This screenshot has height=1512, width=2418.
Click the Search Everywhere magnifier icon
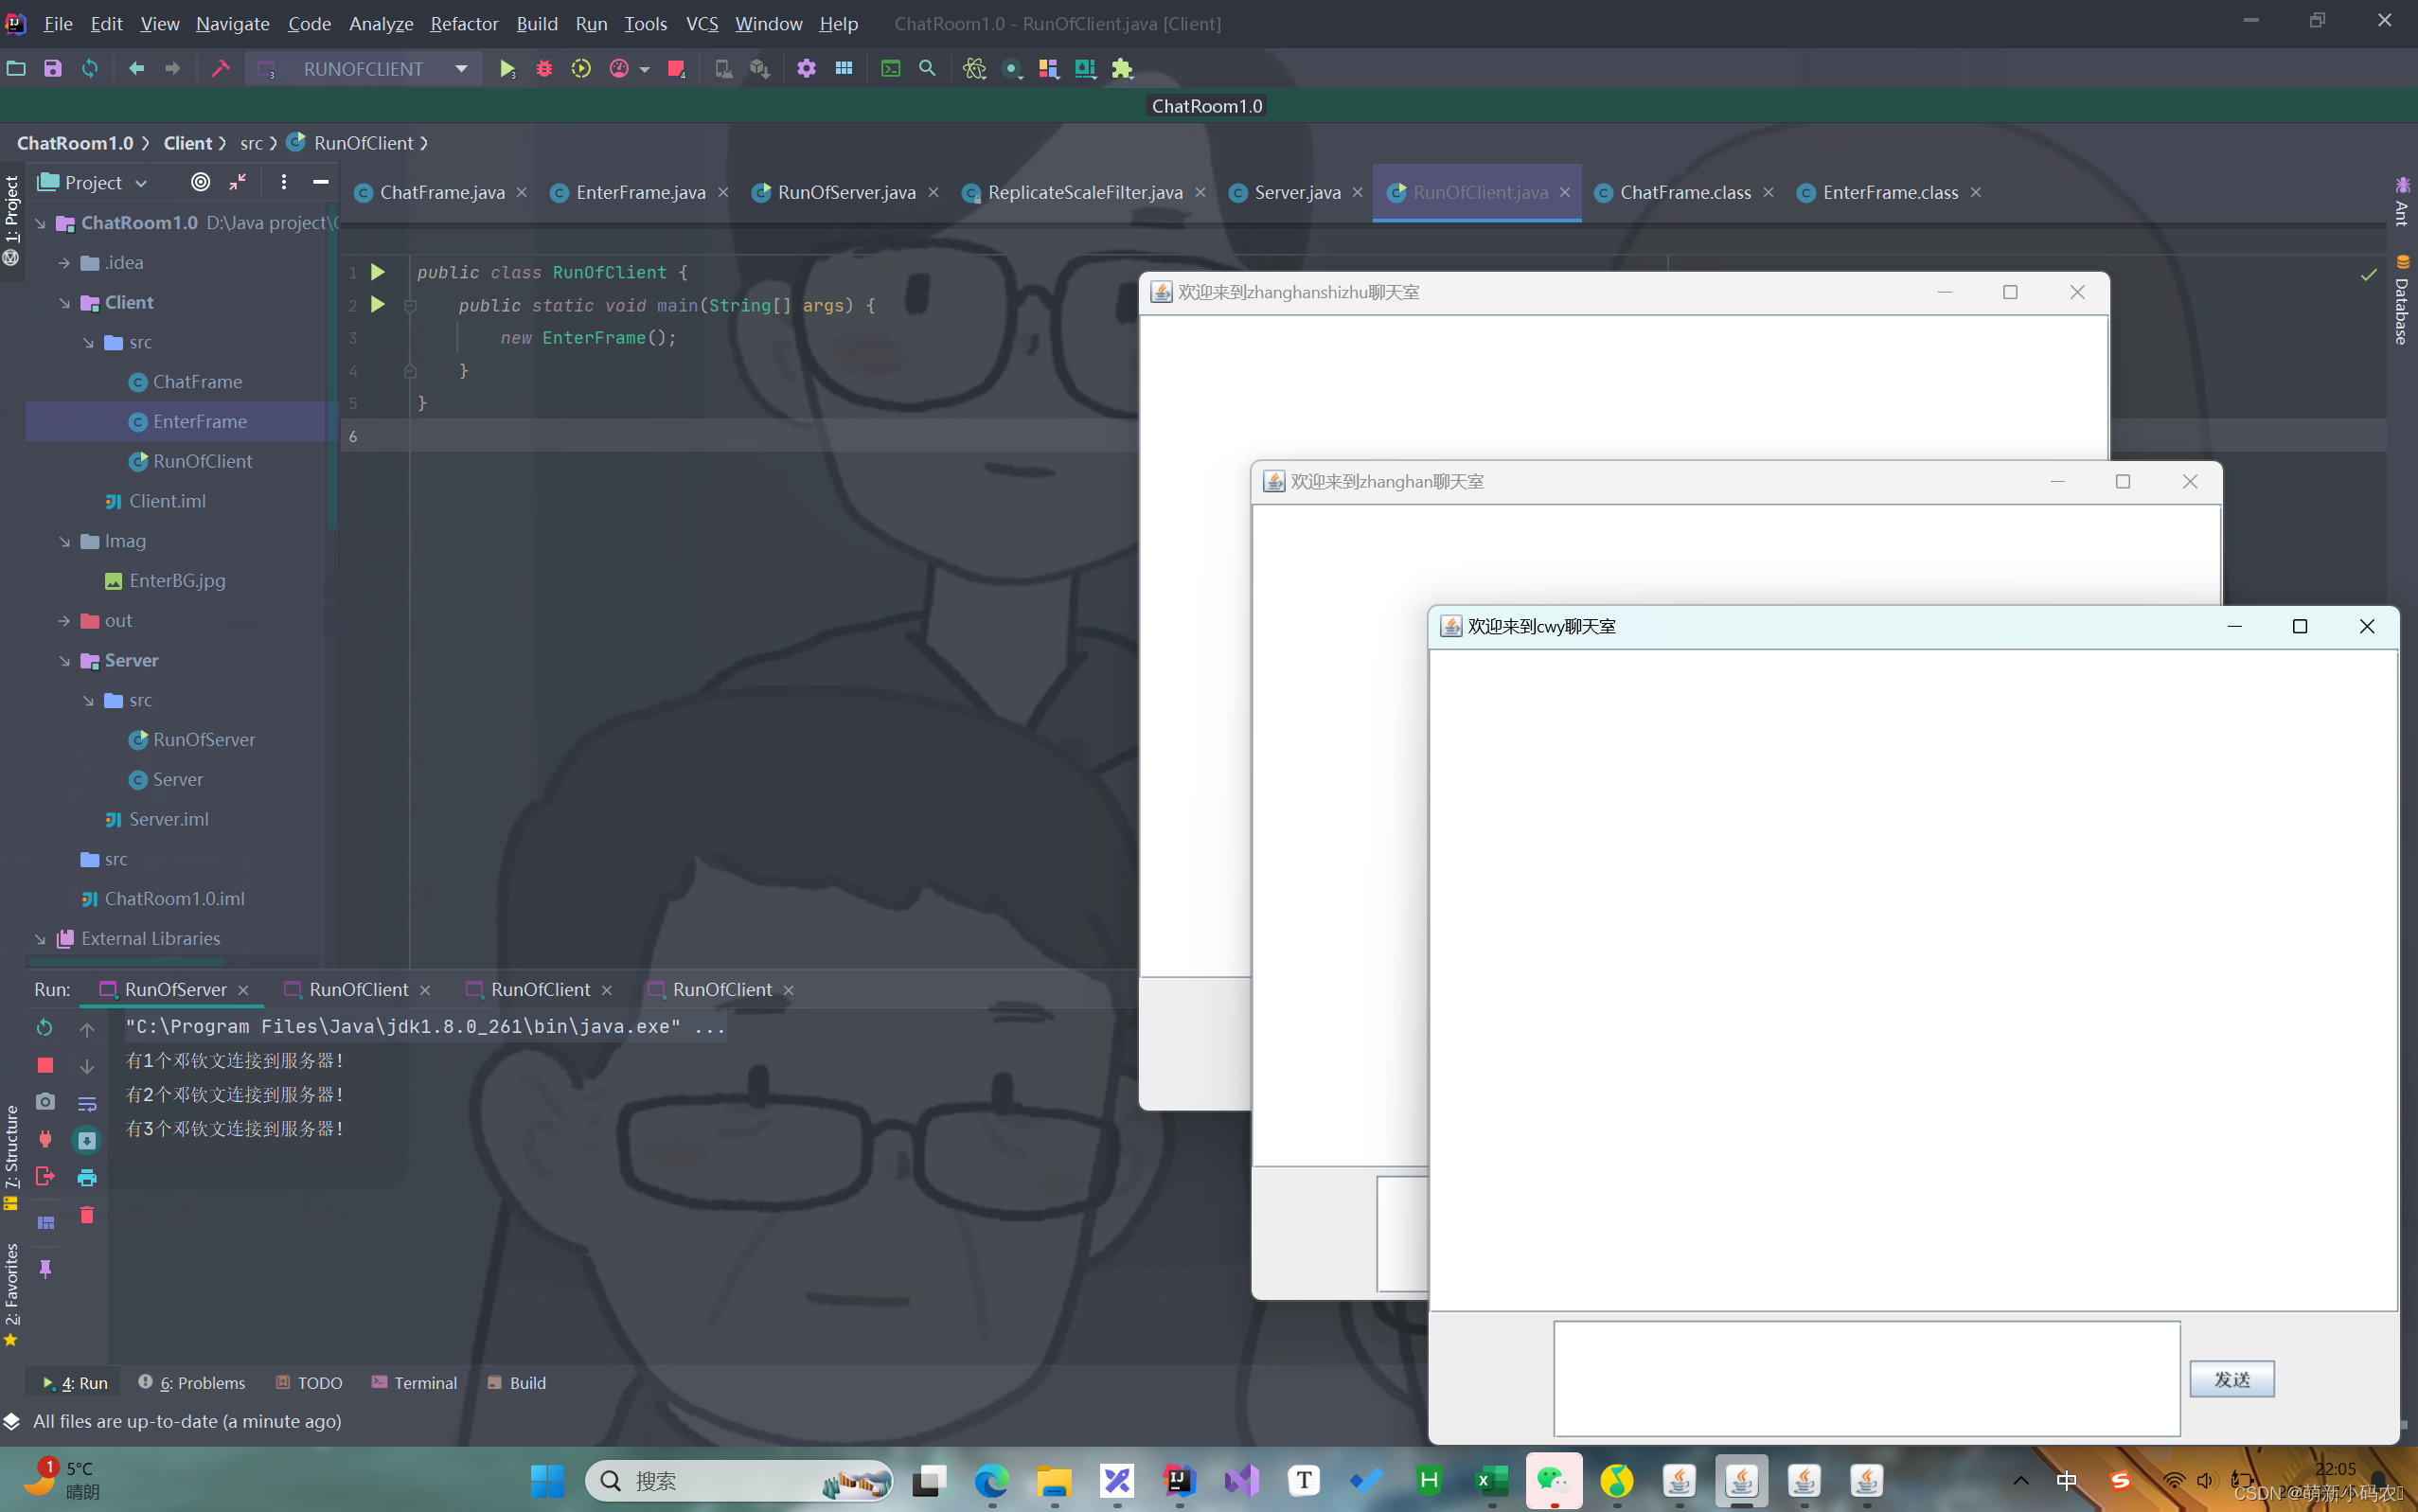[x=928, y=69]
